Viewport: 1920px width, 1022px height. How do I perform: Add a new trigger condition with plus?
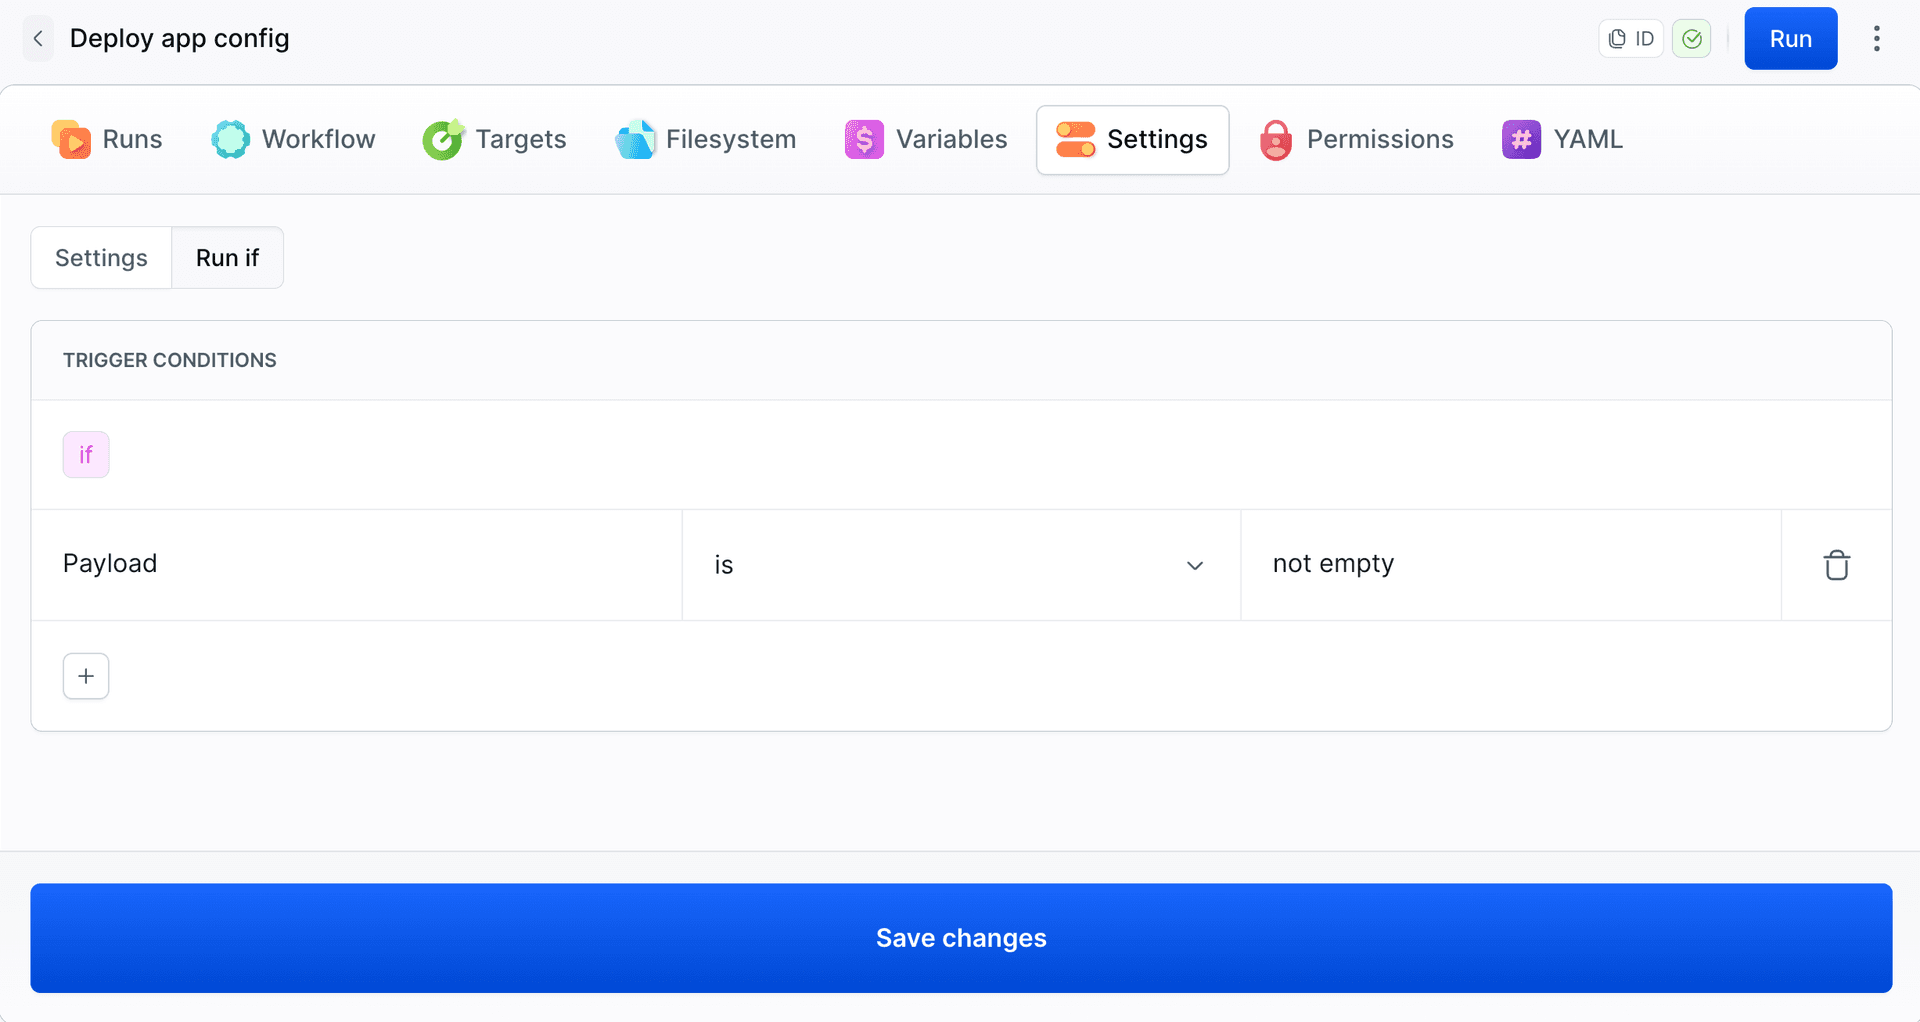coord(86,676)
